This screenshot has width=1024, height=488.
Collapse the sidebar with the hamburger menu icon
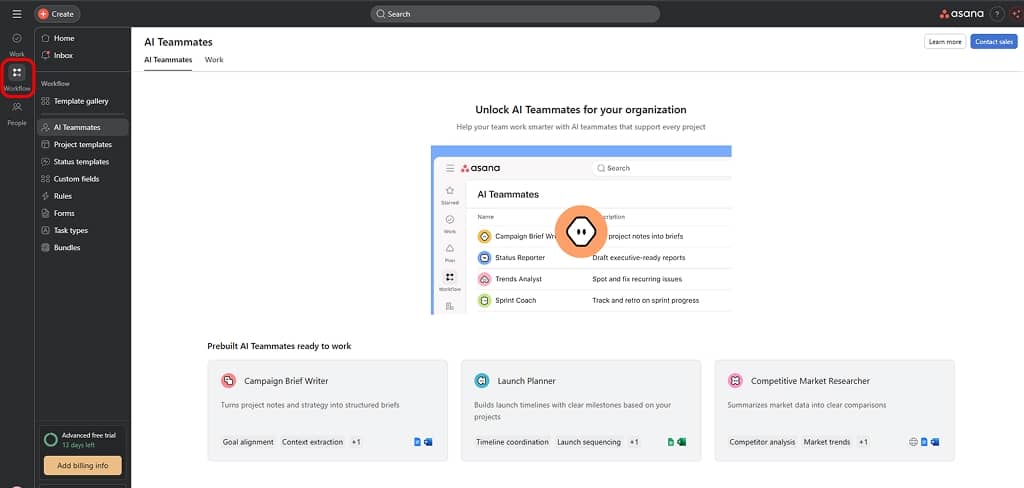coord(17,14)
